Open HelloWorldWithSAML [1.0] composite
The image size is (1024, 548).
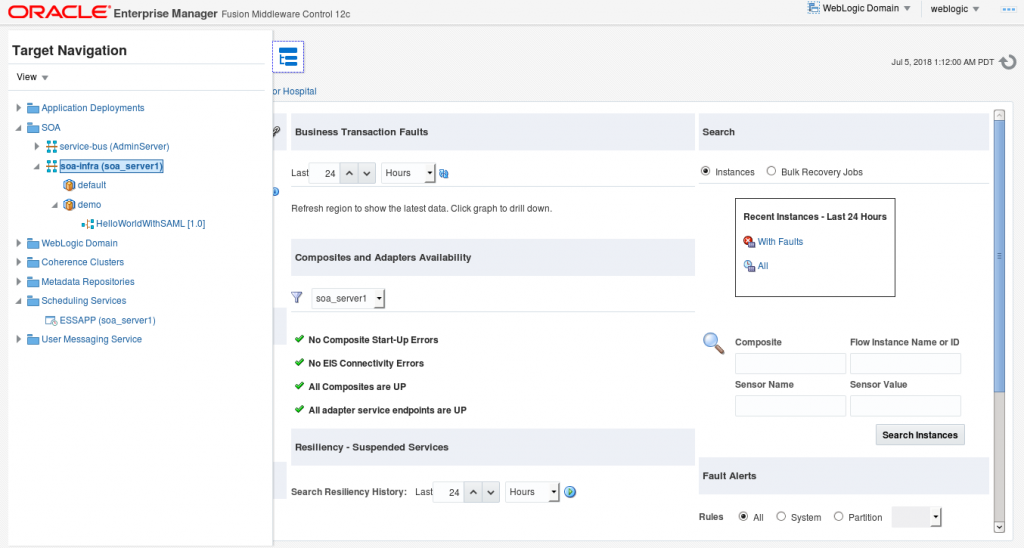click(150, 223)
